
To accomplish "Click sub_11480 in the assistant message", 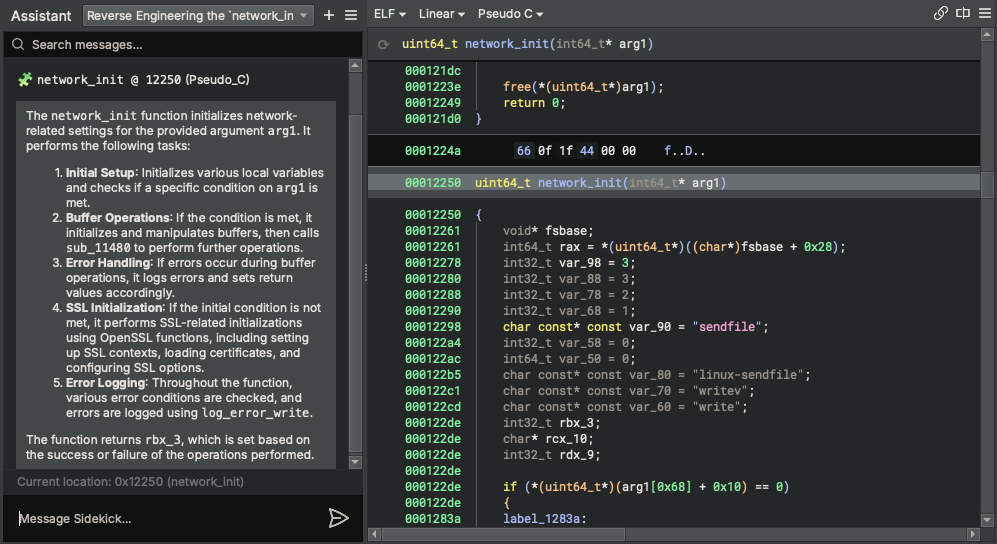I will coord(98,248).
